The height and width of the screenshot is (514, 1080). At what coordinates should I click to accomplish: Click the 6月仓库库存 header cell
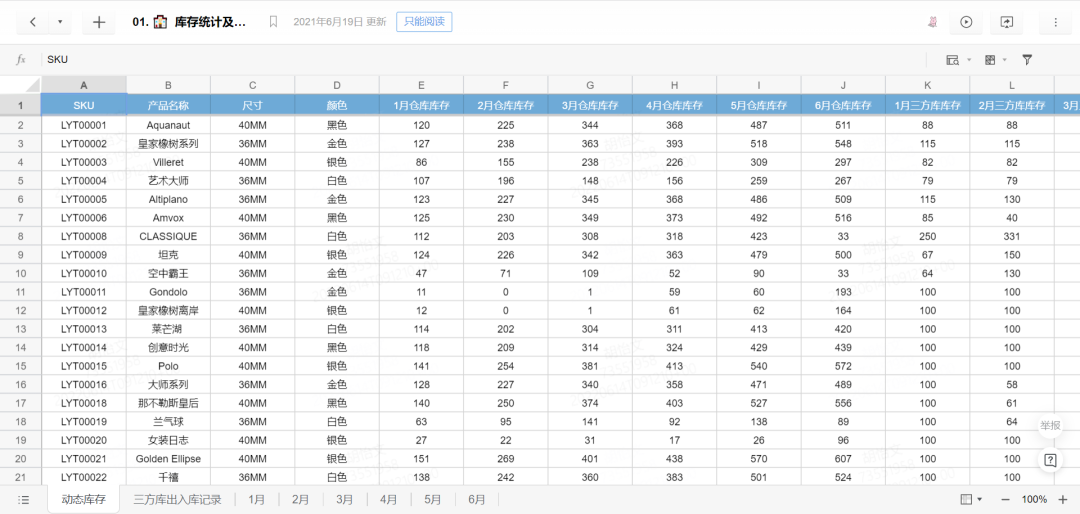(843, 105)
